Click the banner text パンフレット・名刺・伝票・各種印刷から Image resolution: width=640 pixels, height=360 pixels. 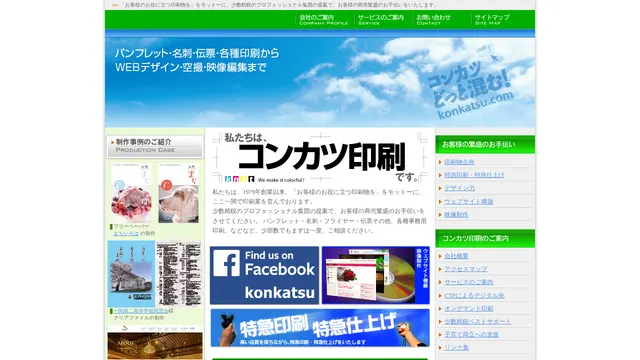click(197, 53)
